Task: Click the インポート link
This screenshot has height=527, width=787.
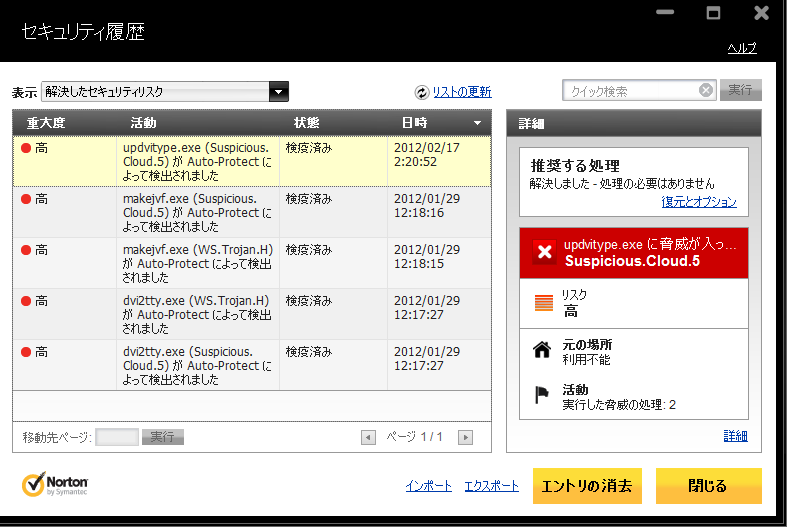Action: point(429,486)
